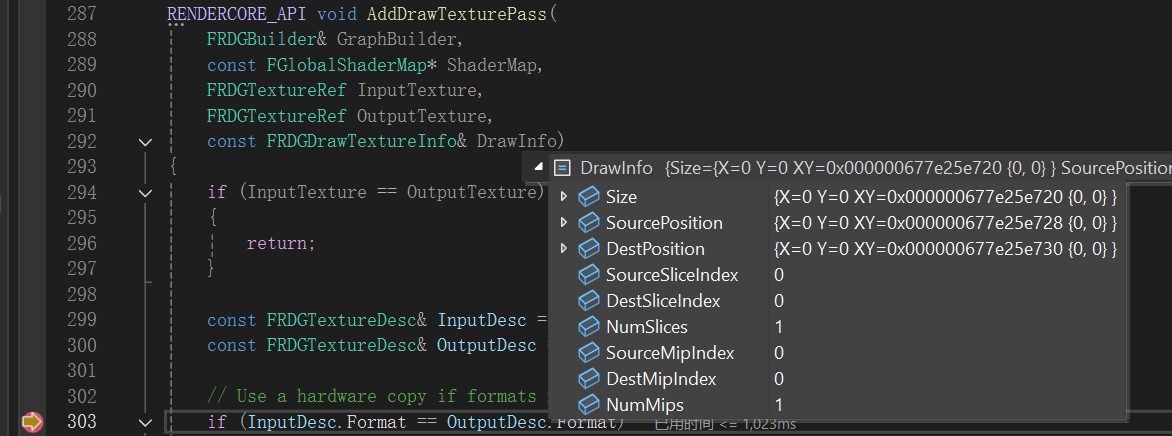Click the AddDrawTexturePass function name

click(457, 13)
